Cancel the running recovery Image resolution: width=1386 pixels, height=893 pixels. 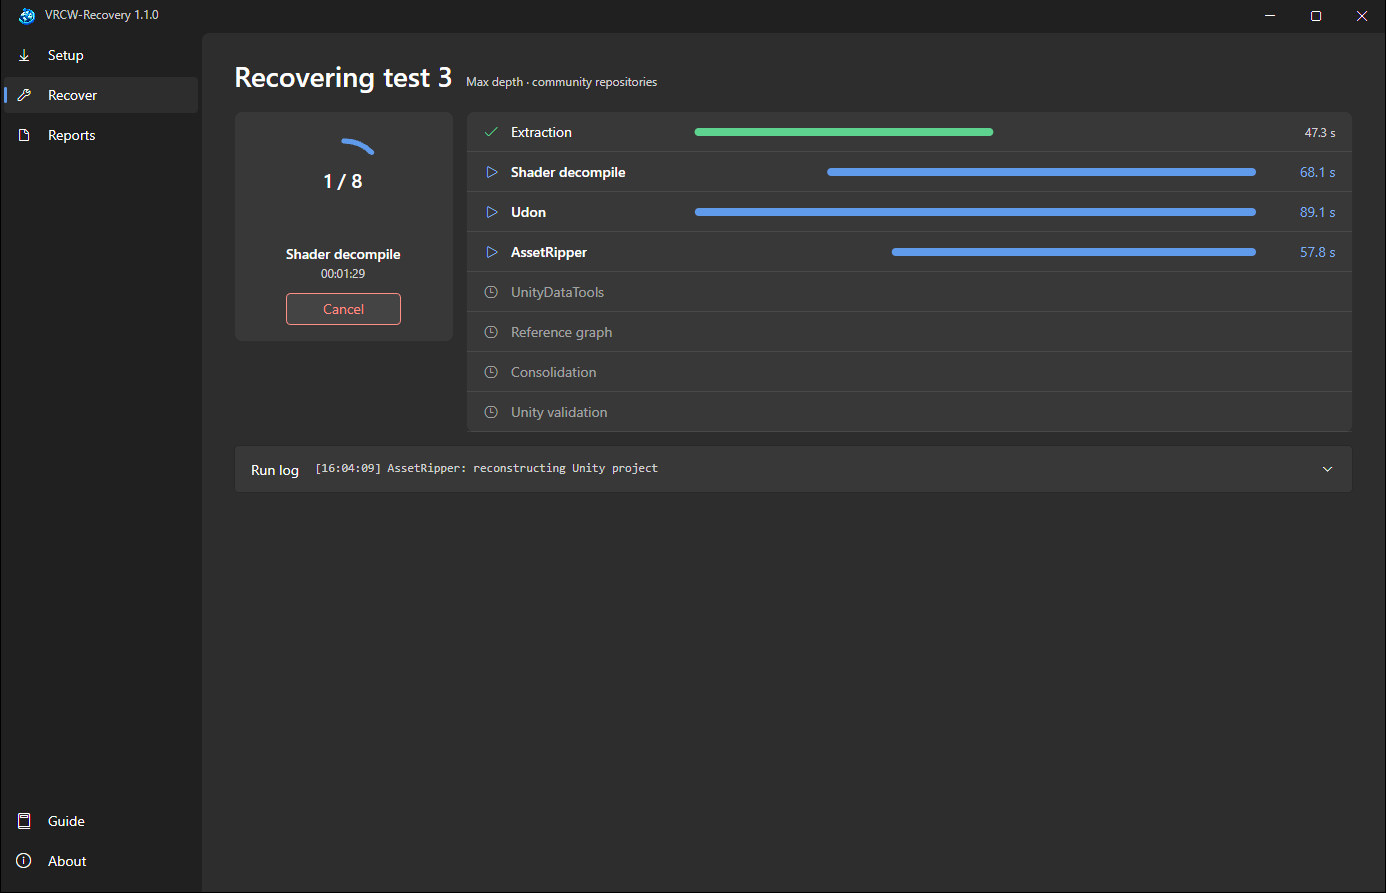(x=343, y=309)
